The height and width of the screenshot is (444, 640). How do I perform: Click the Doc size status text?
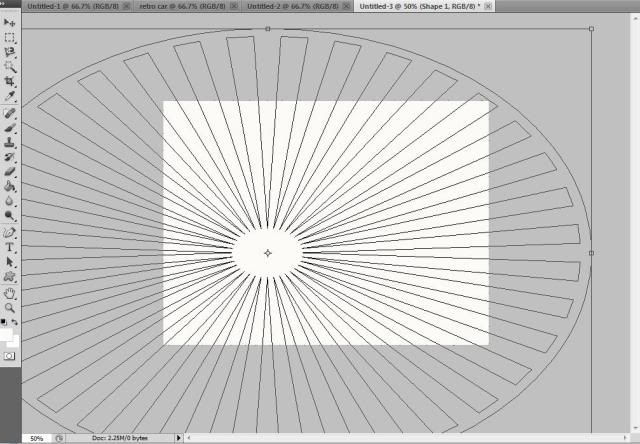coord(120,438)
